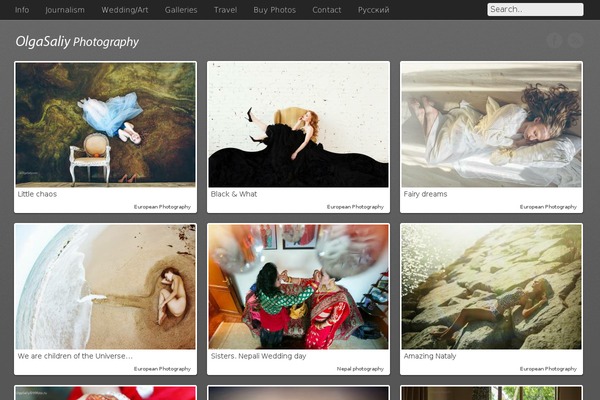The image size is (600, 400).
Task: Open the Amazing Nataly photo thumbnail
Action: (x=491, y=287)
